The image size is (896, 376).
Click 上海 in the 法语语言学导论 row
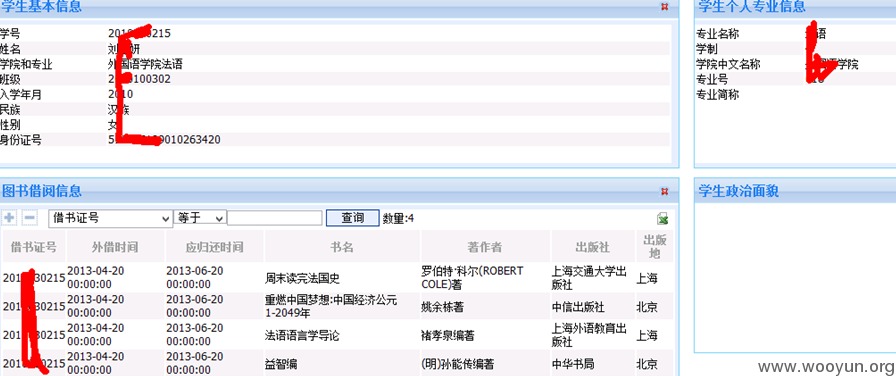point(647,335)
